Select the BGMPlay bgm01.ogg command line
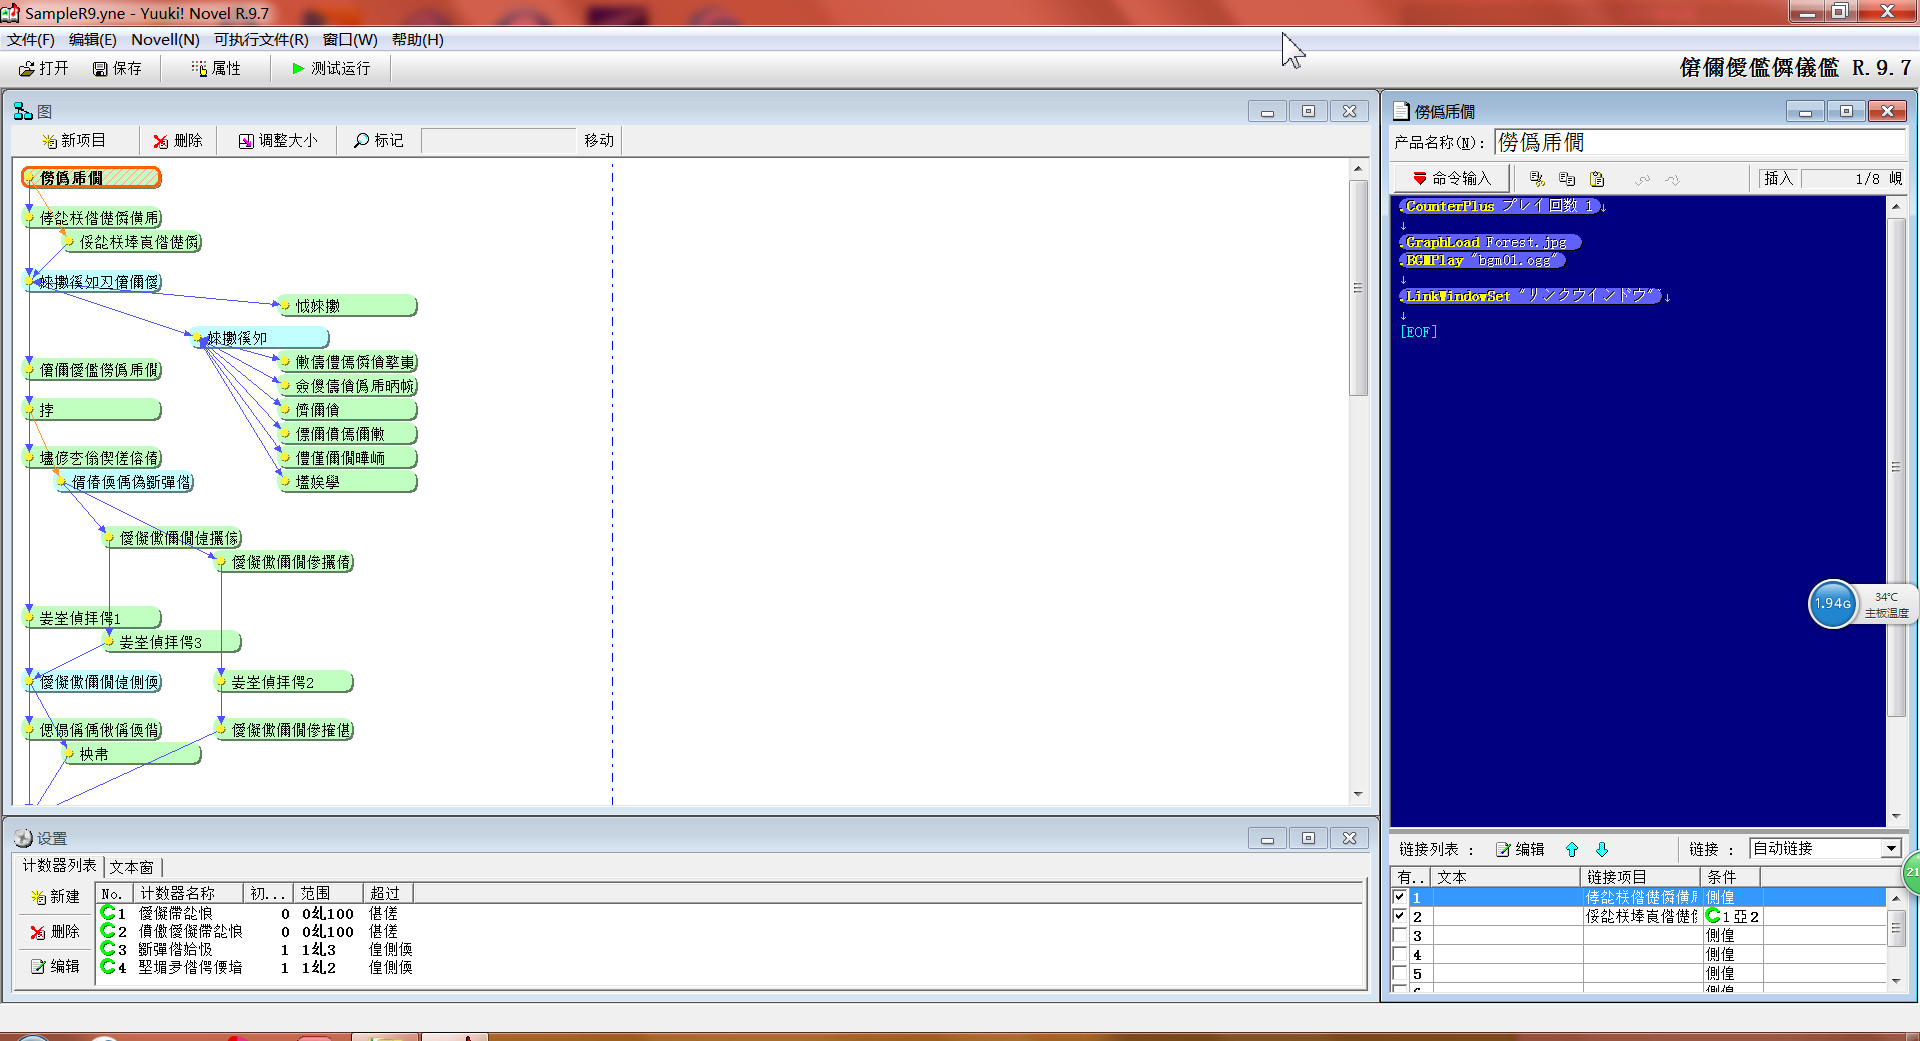Viewport: 1920px width, 1041px height. click(1482, 260)
